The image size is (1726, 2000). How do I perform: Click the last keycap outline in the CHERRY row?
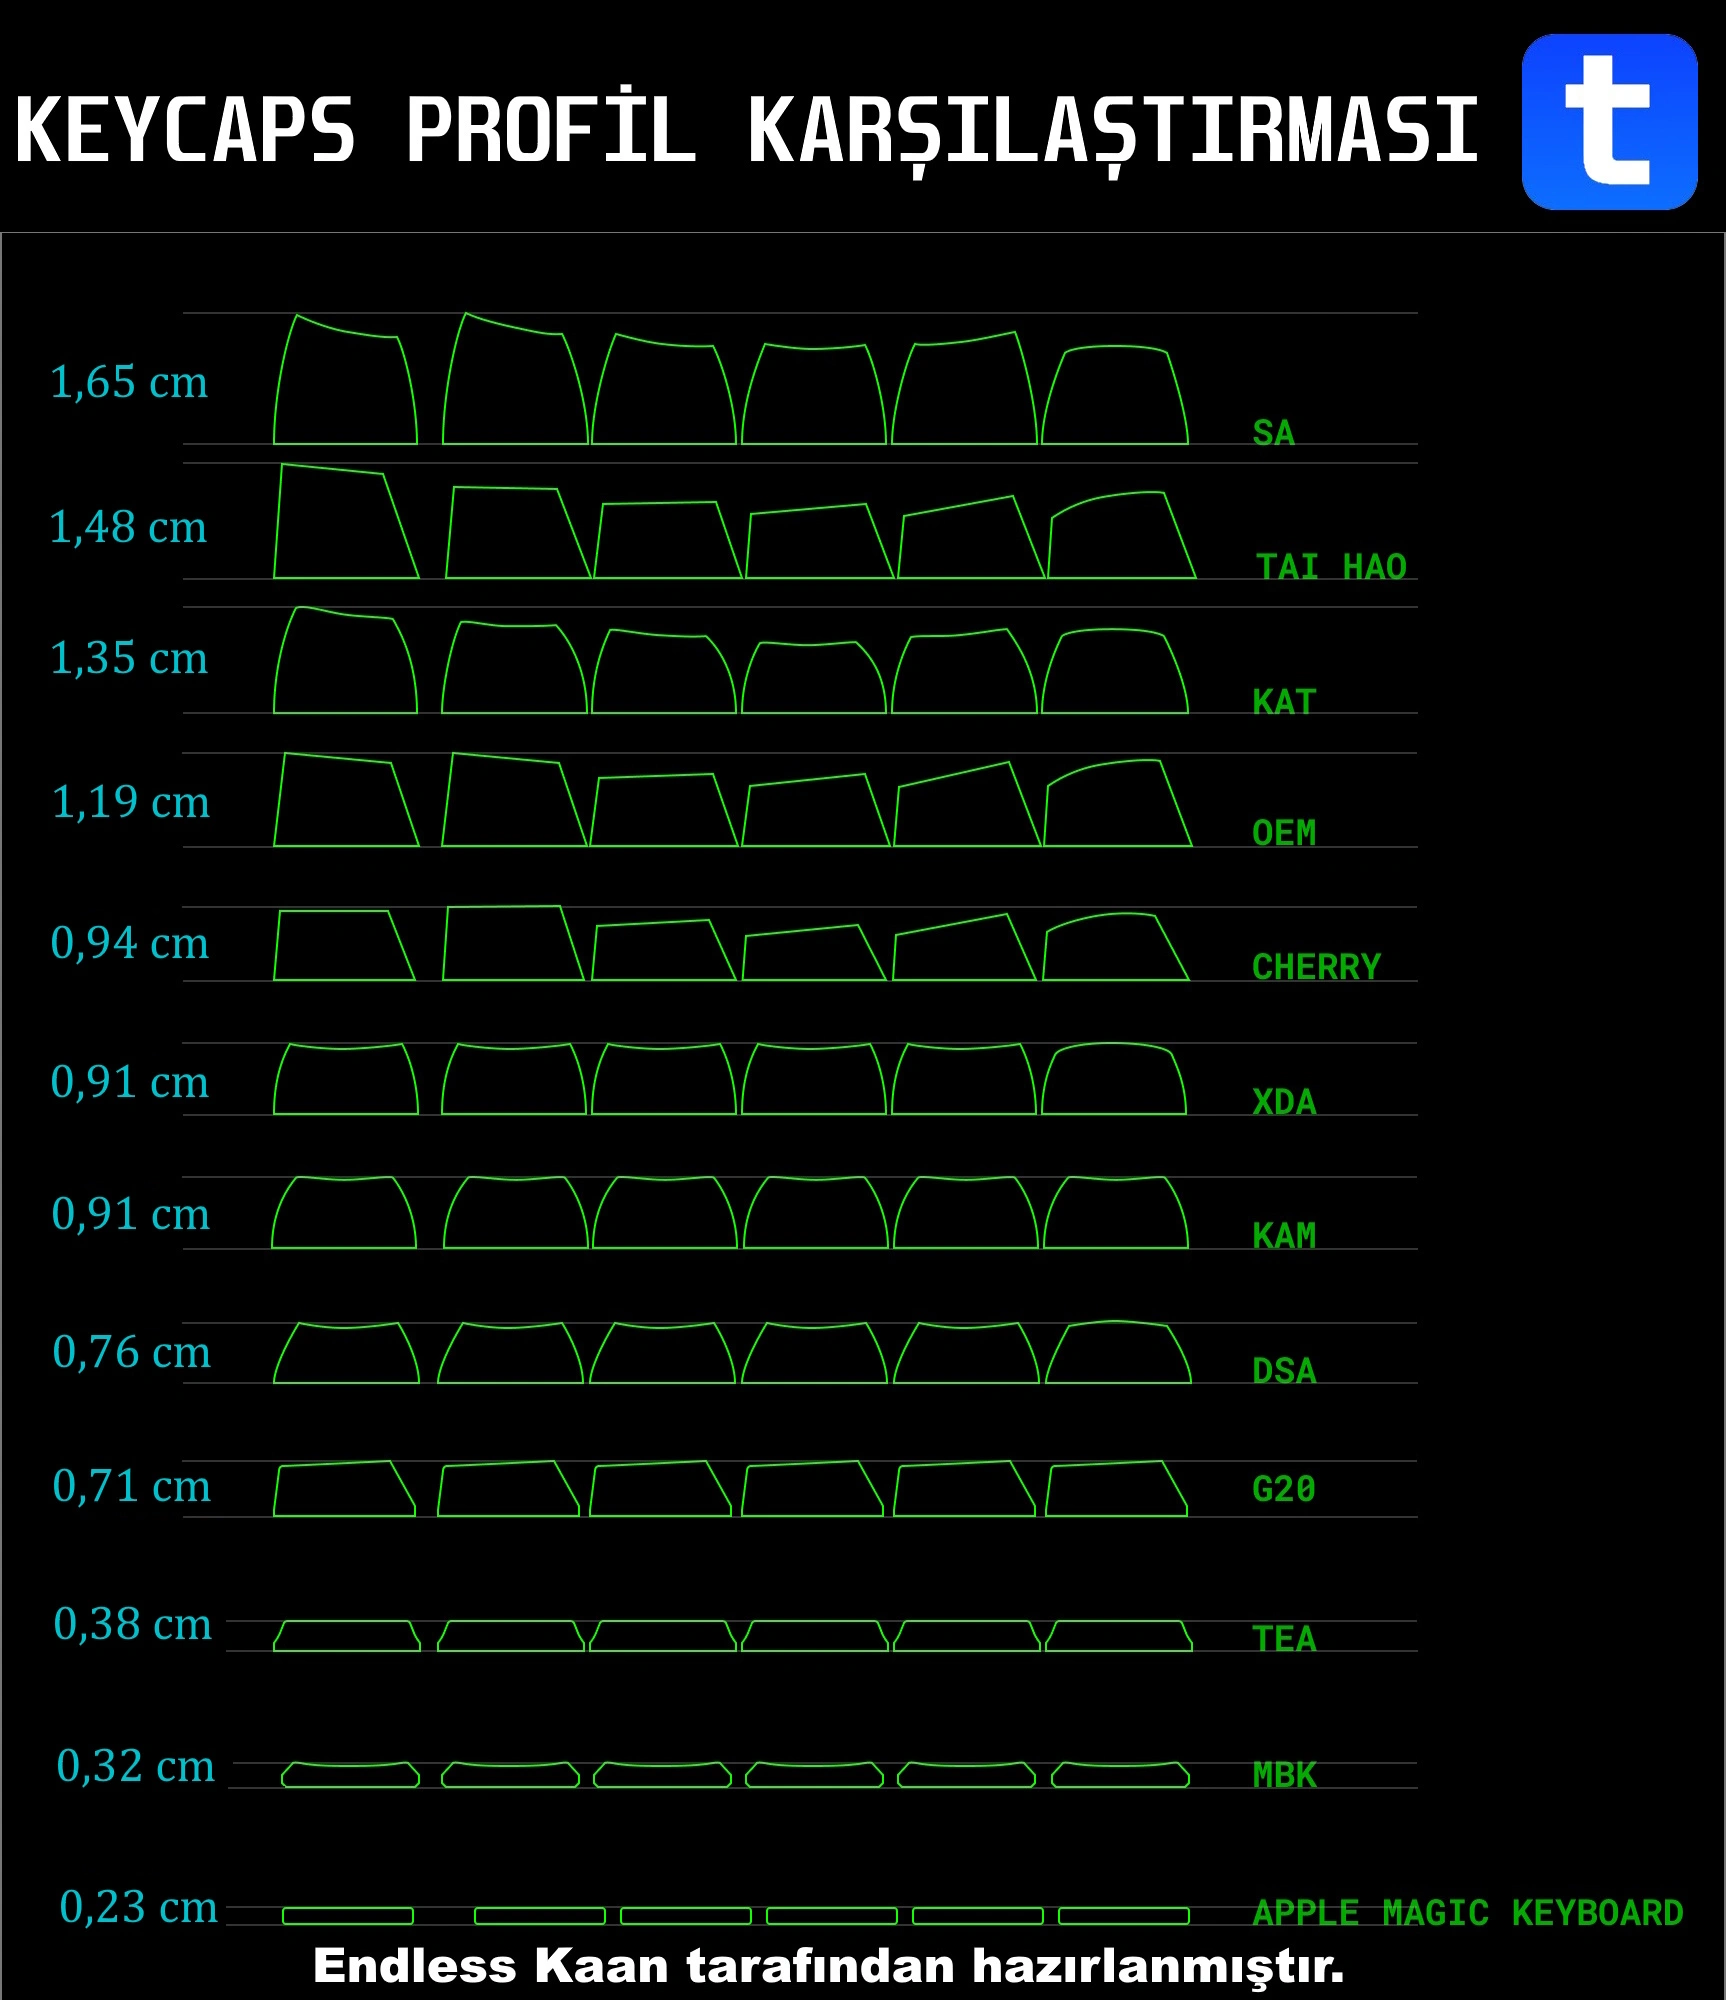[x=1116, y=947]
